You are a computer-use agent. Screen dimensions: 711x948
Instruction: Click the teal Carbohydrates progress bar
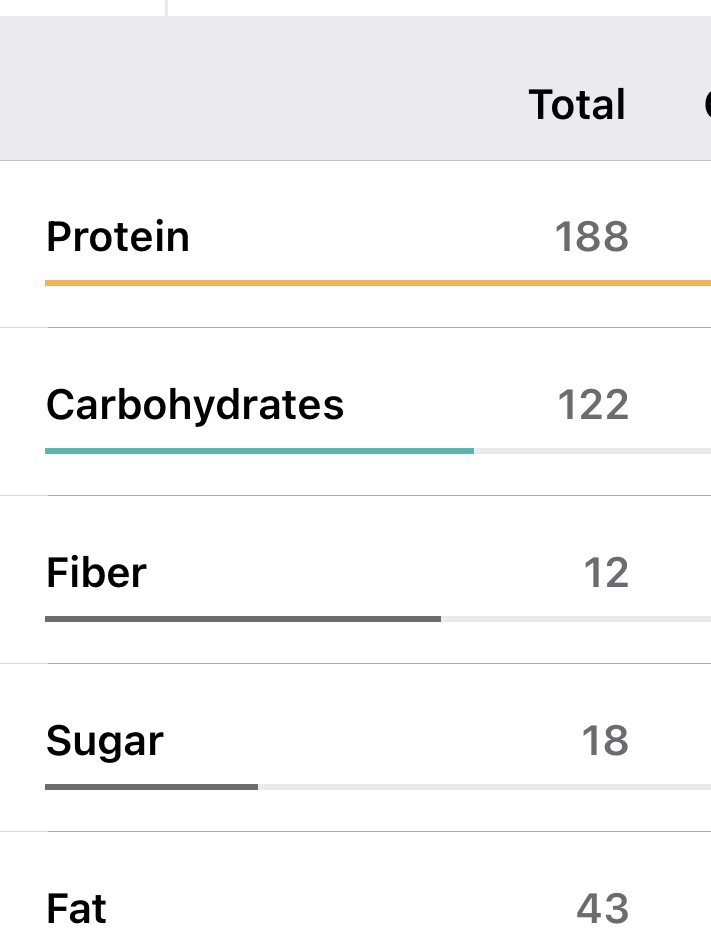(259, 451)
